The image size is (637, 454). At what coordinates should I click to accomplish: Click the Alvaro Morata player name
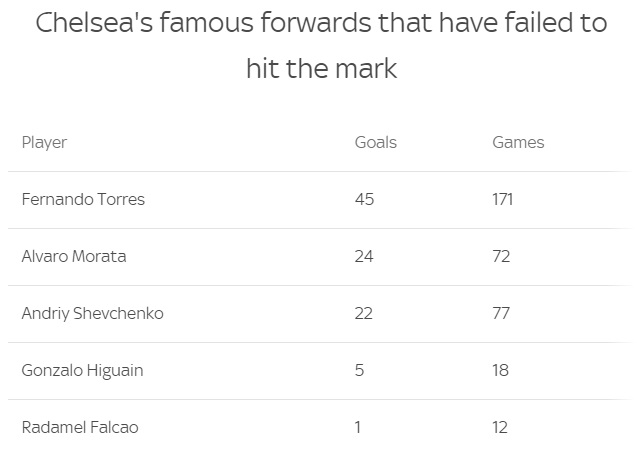tap(74, 256)
